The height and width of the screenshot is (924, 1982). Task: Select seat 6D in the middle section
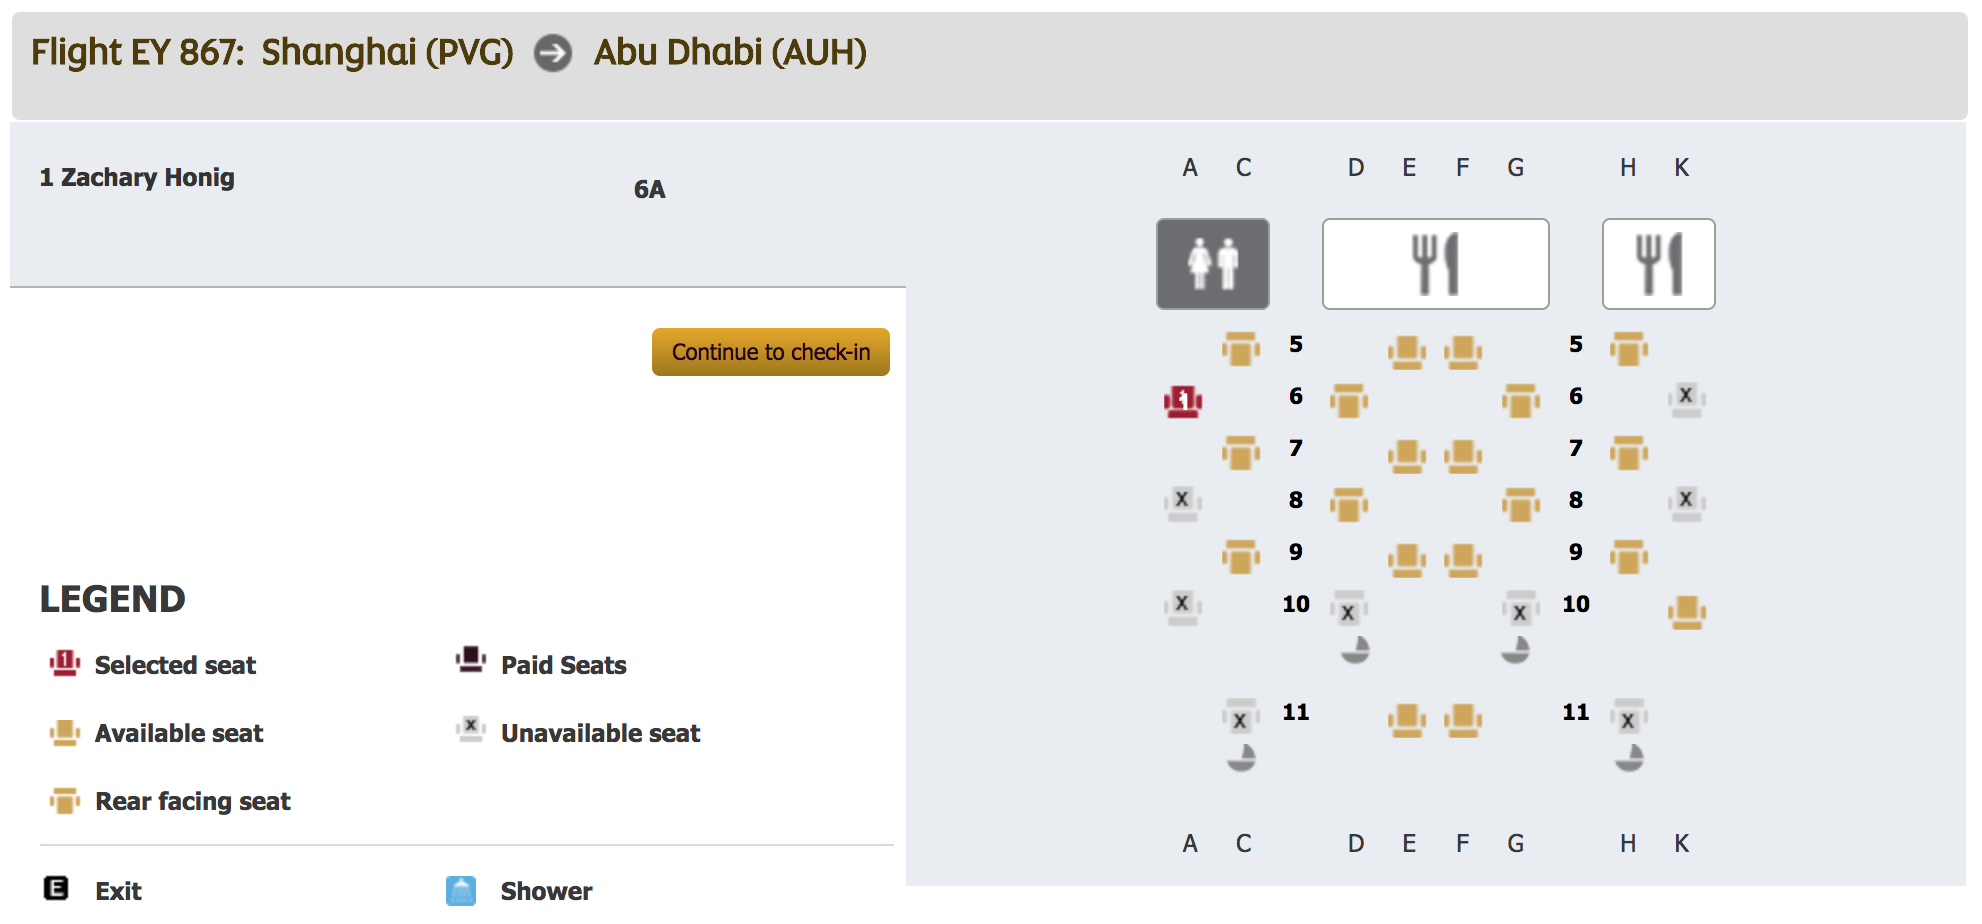(1349, 401)
